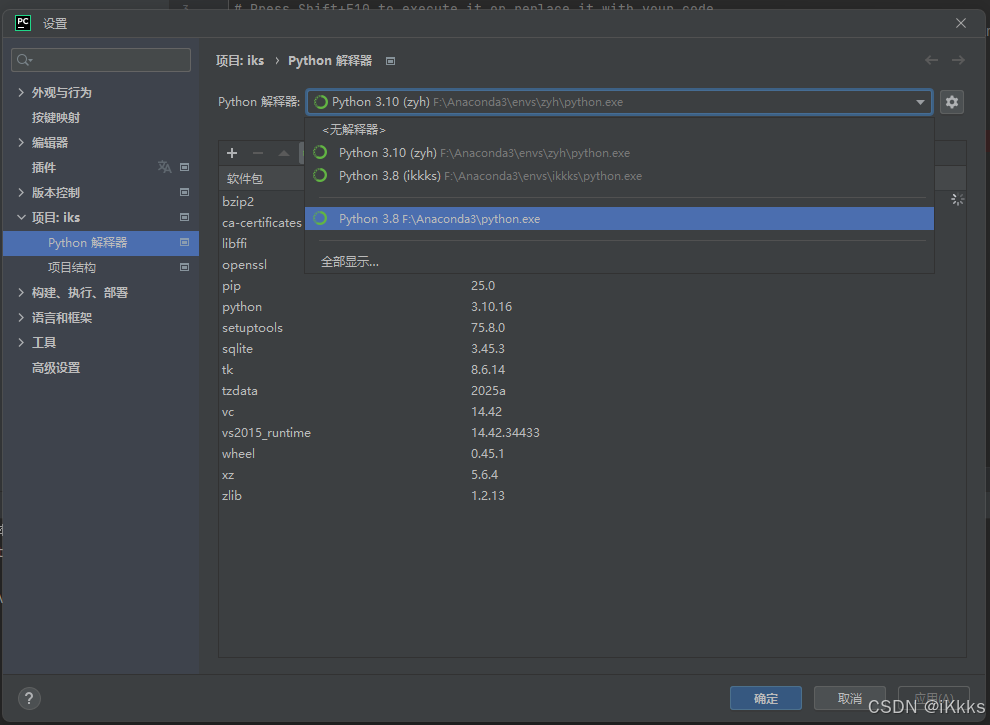Click the breadcrumb project-scope icon after Python 解释器
Image resolution: width=990 pixels, height=725 pixels.
tap(390, 61)
